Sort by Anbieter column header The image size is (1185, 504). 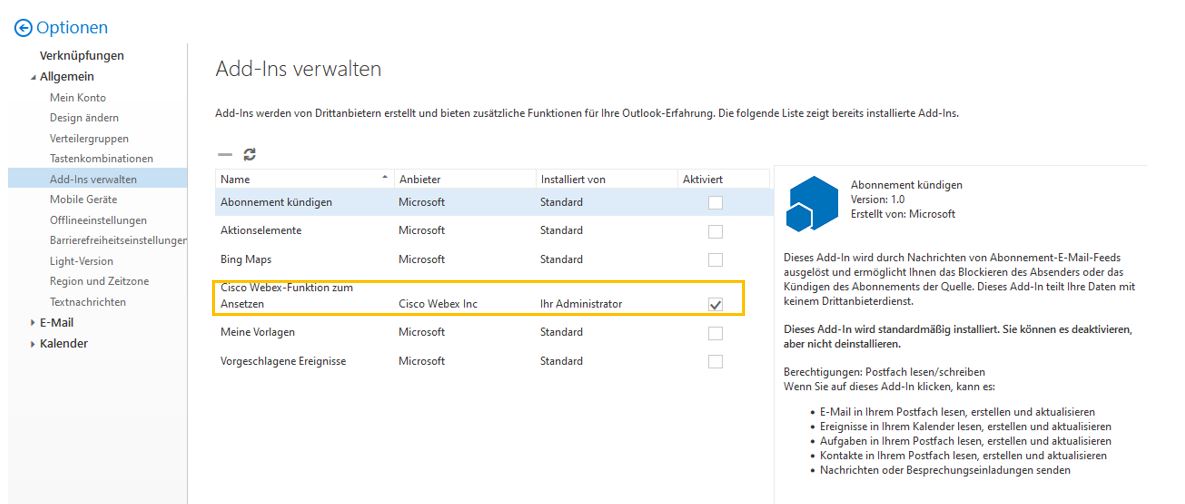420,179
